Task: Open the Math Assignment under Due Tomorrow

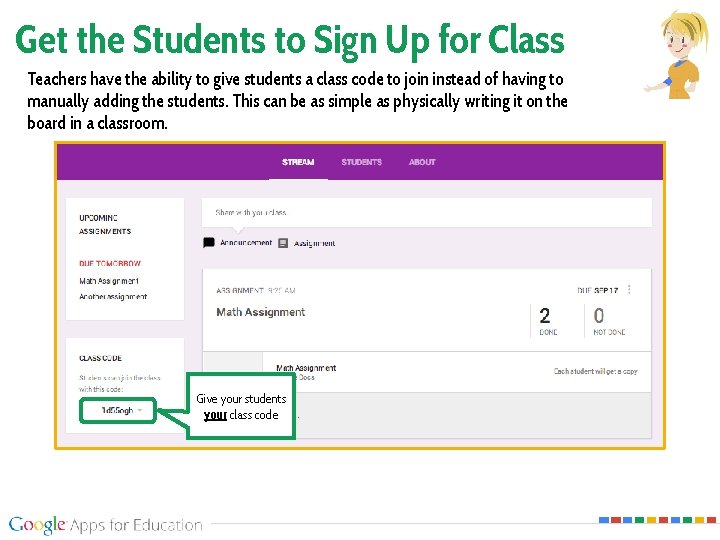Action: point(109,281)
